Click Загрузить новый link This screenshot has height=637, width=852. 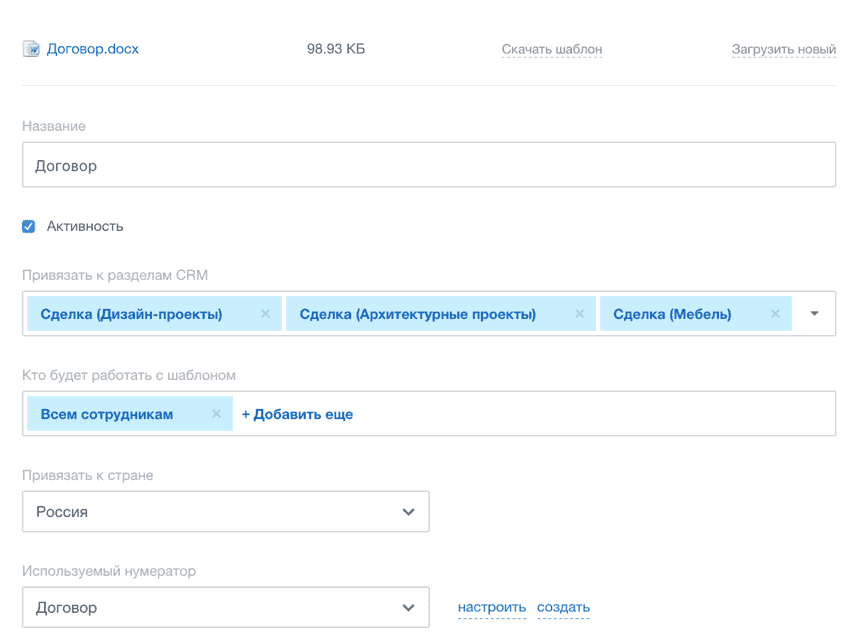[783, 49]
